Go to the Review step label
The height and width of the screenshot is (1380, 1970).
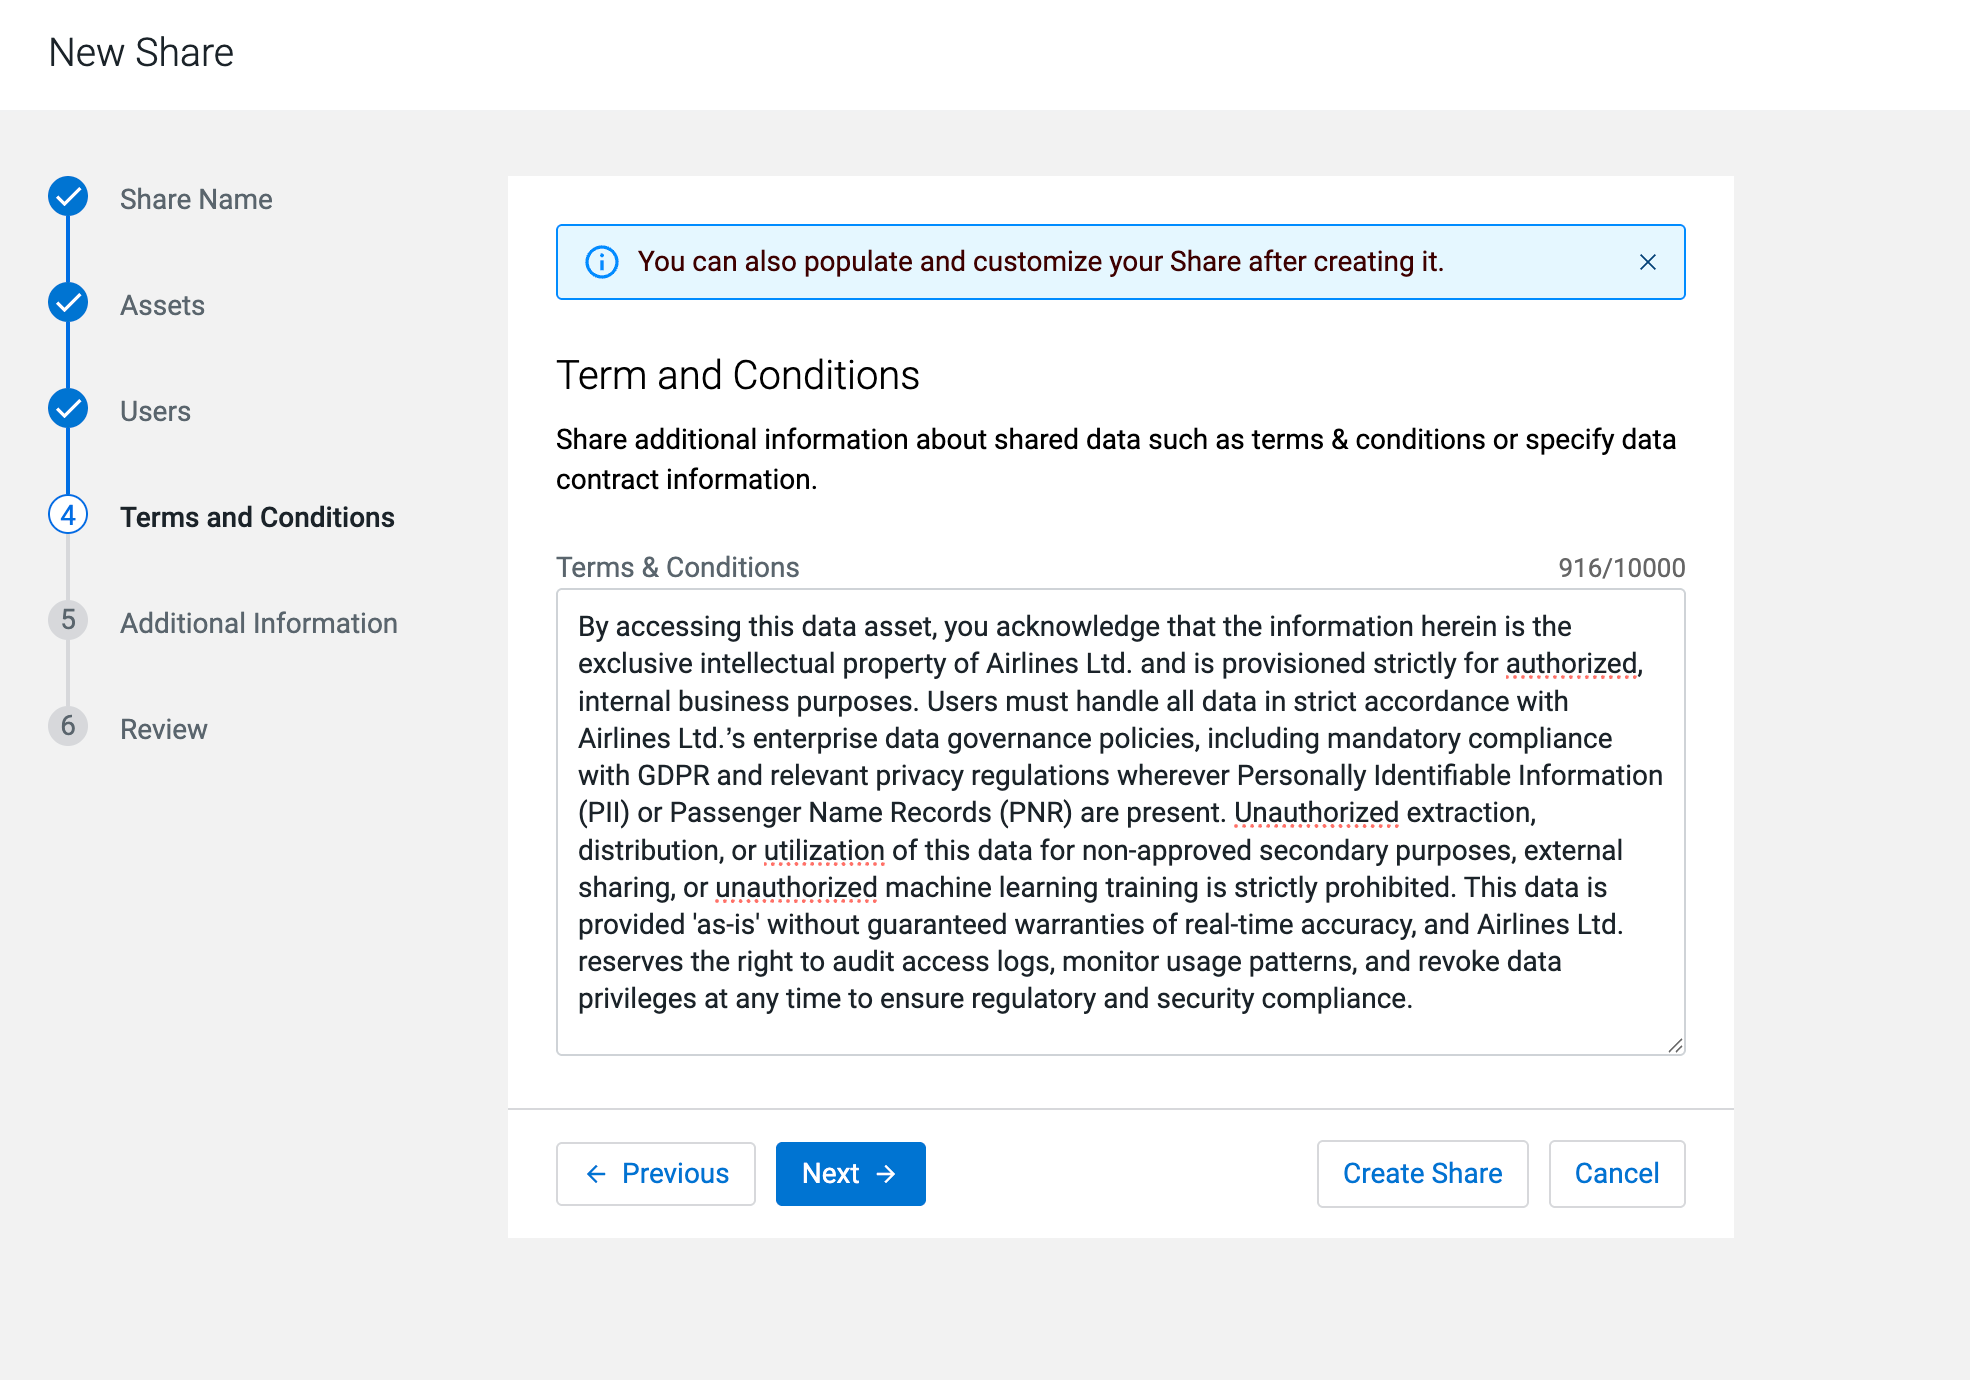pos(163,729)
